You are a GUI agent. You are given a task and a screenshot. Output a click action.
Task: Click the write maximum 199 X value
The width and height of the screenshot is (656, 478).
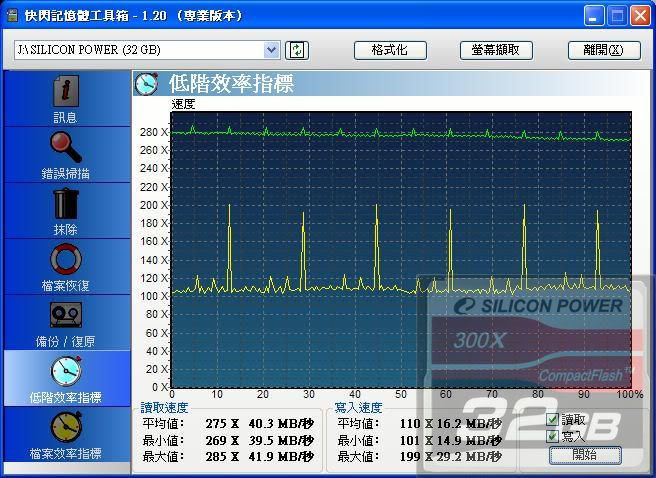pos(416,457)
